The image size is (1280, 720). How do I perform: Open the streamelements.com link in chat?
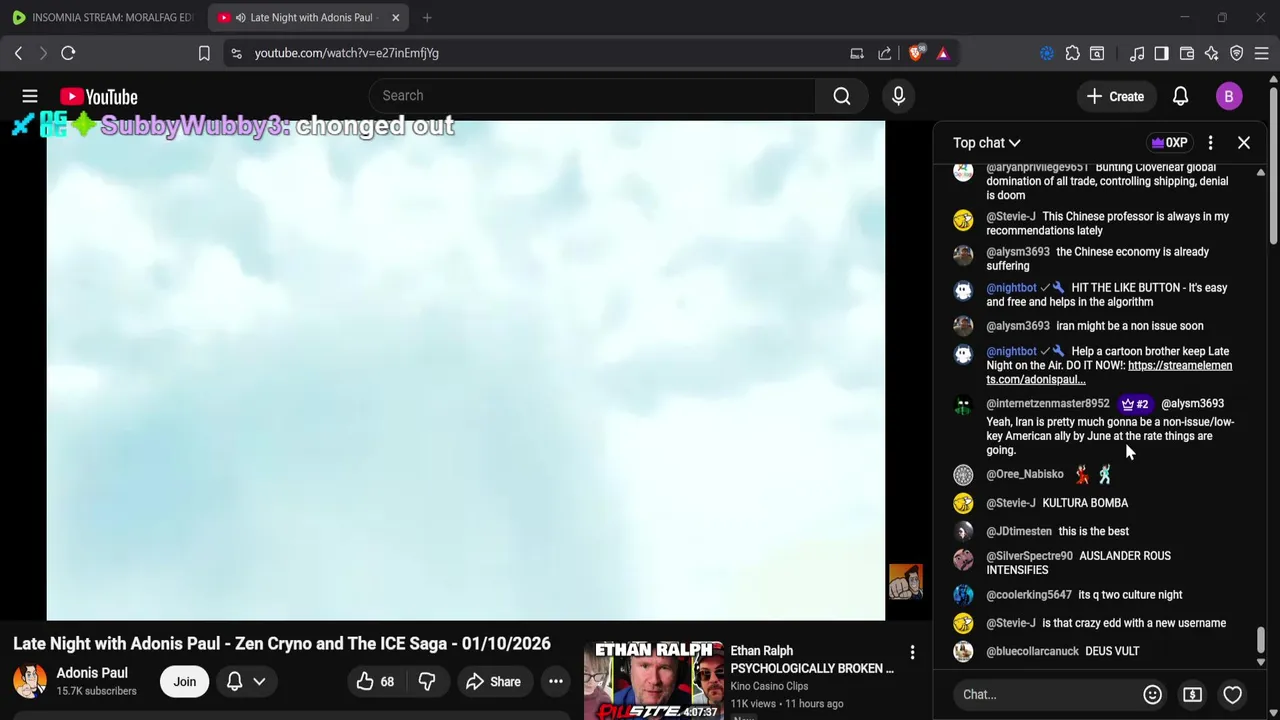tap(1109, 372)
